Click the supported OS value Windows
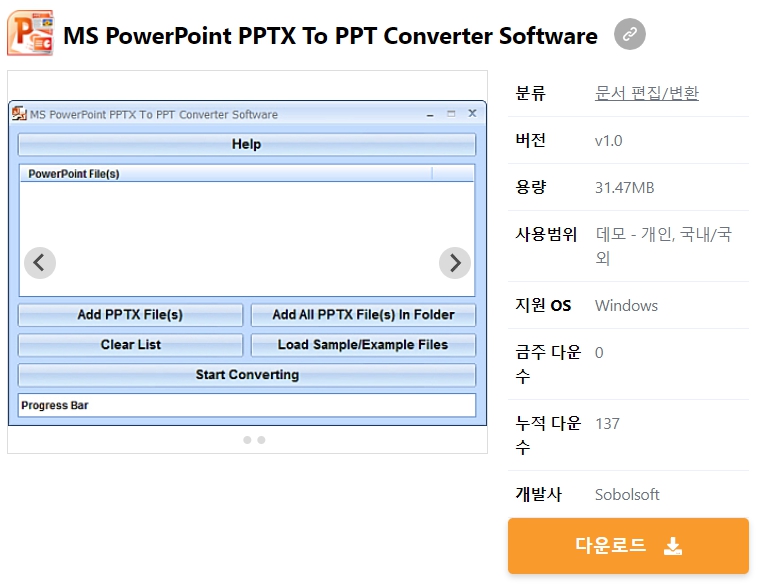Image resolution: width=761 pixels, height=587 pixels. 627,305
